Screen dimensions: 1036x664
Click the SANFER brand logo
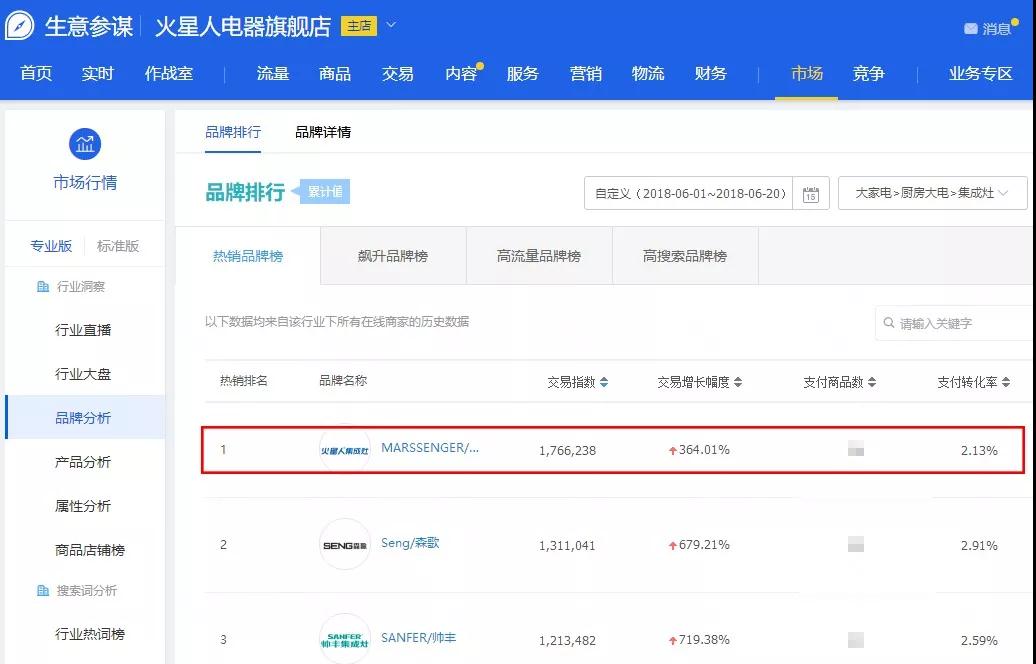[345, 640]
